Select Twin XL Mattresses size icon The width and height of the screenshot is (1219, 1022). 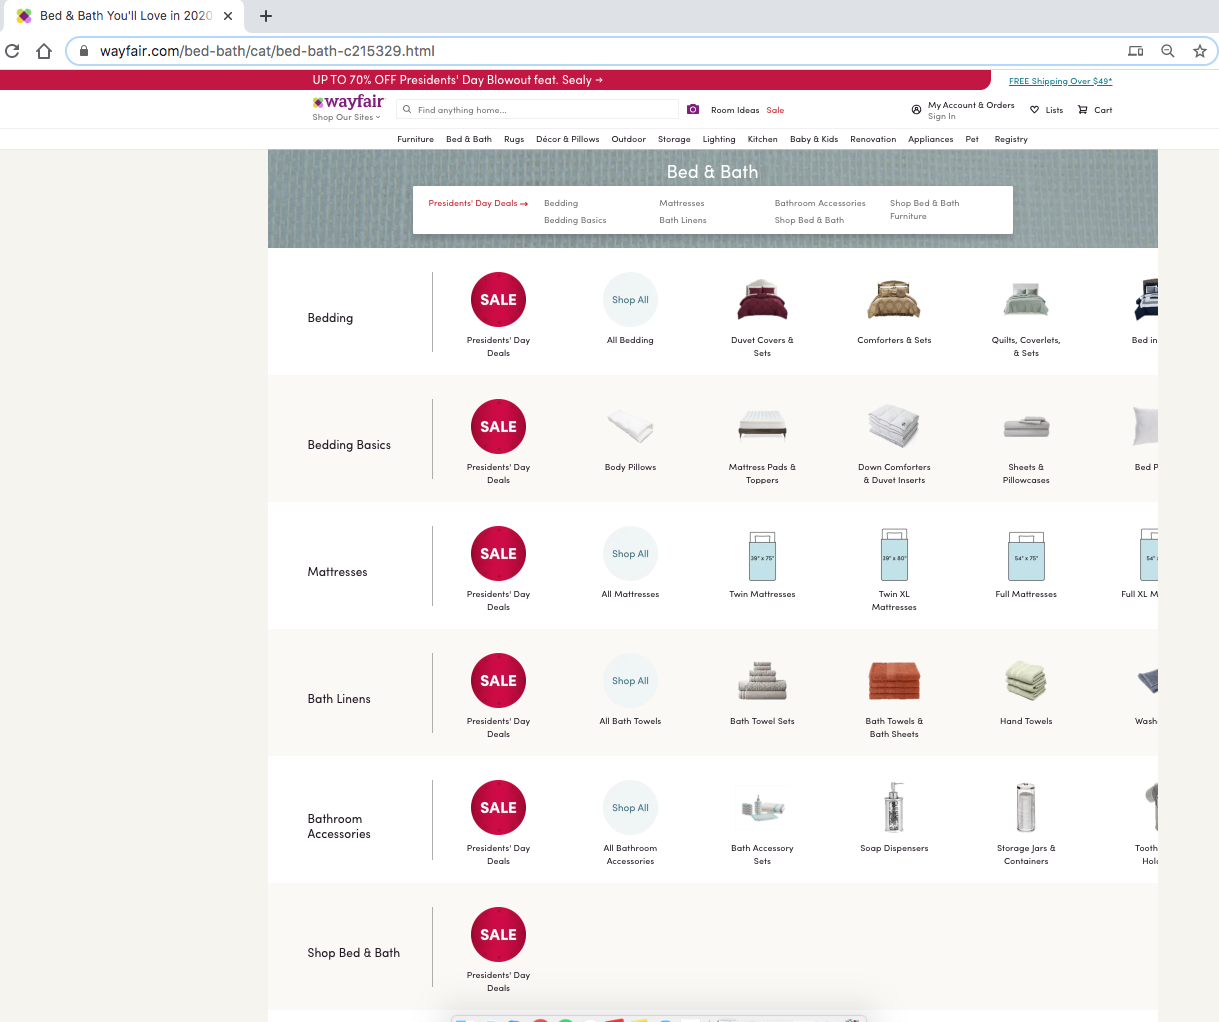click(x=894, y=555)
